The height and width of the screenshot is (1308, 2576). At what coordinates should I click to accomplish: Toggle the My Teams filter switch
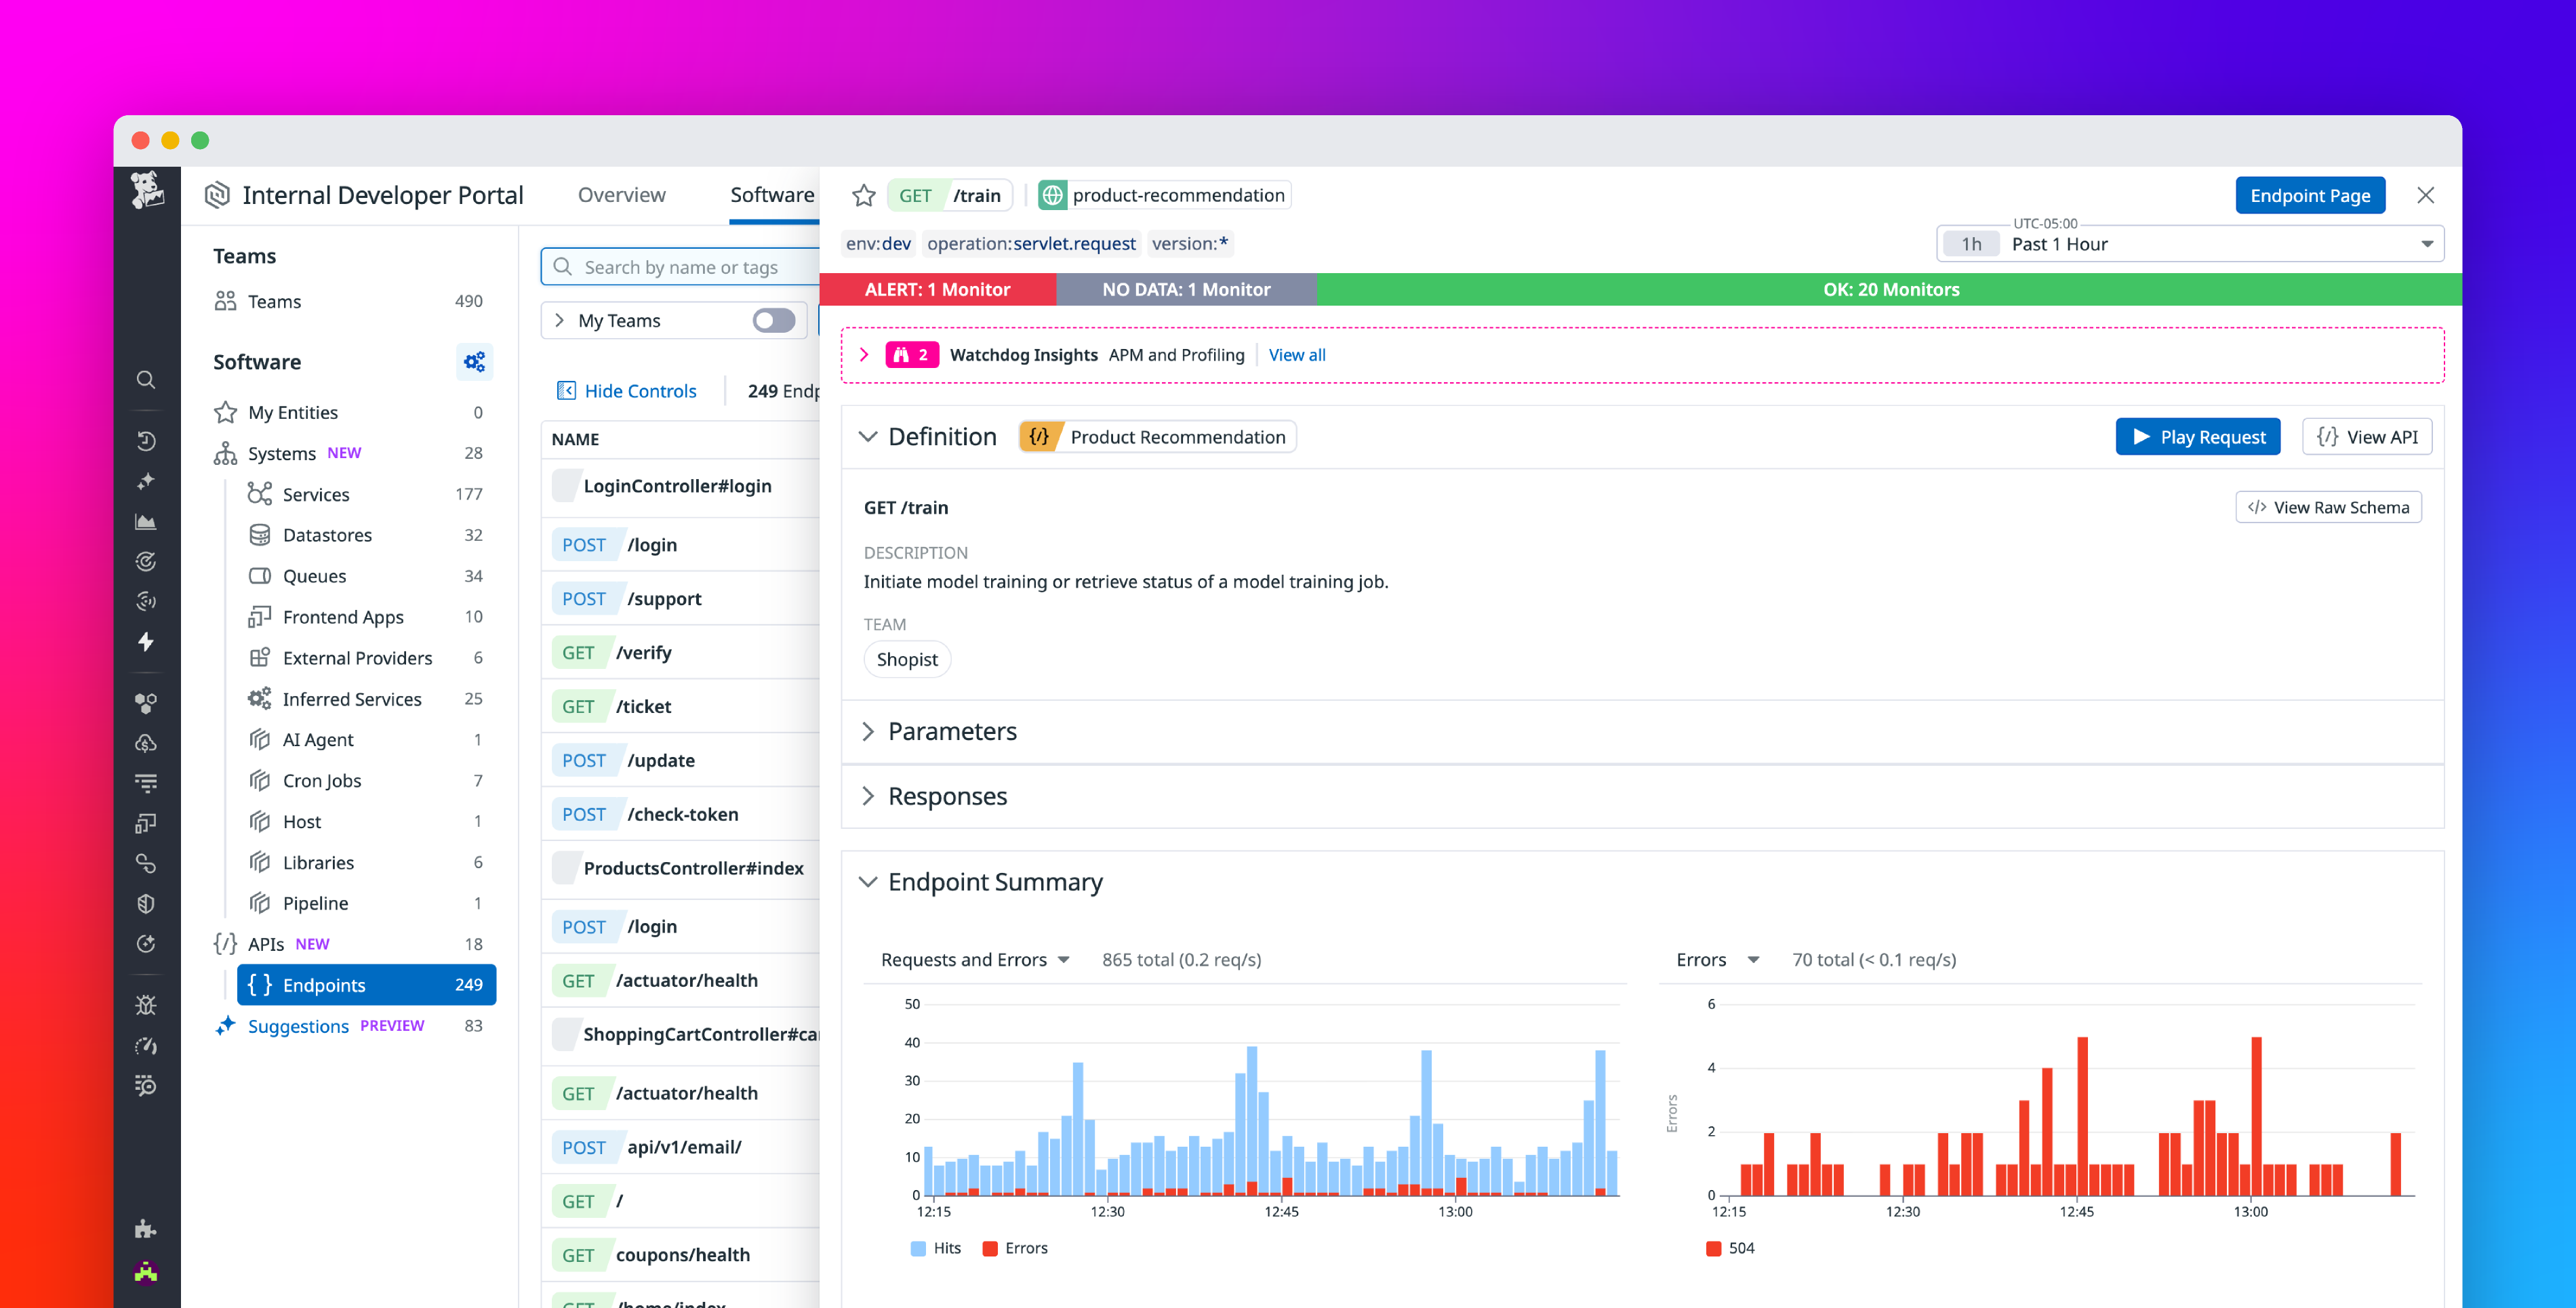click(x=773, y=320)
